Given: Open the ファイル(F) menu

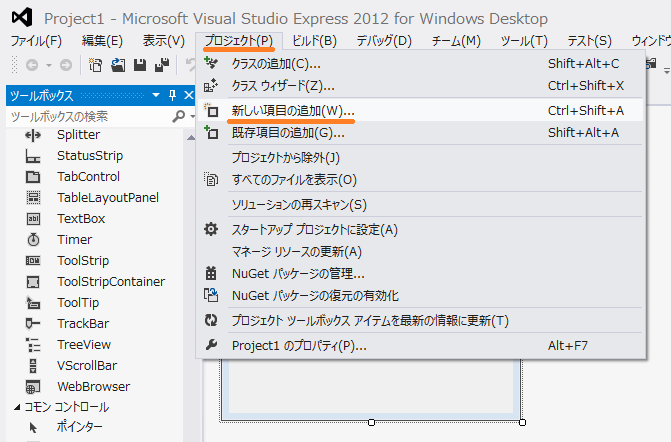Looking at the screenshot, I should (36, 41).
